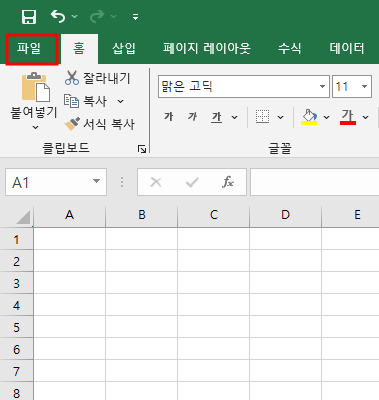379x400 pixels.
Task: Click the Insert Function fx icon
Action: click(228, 182)
